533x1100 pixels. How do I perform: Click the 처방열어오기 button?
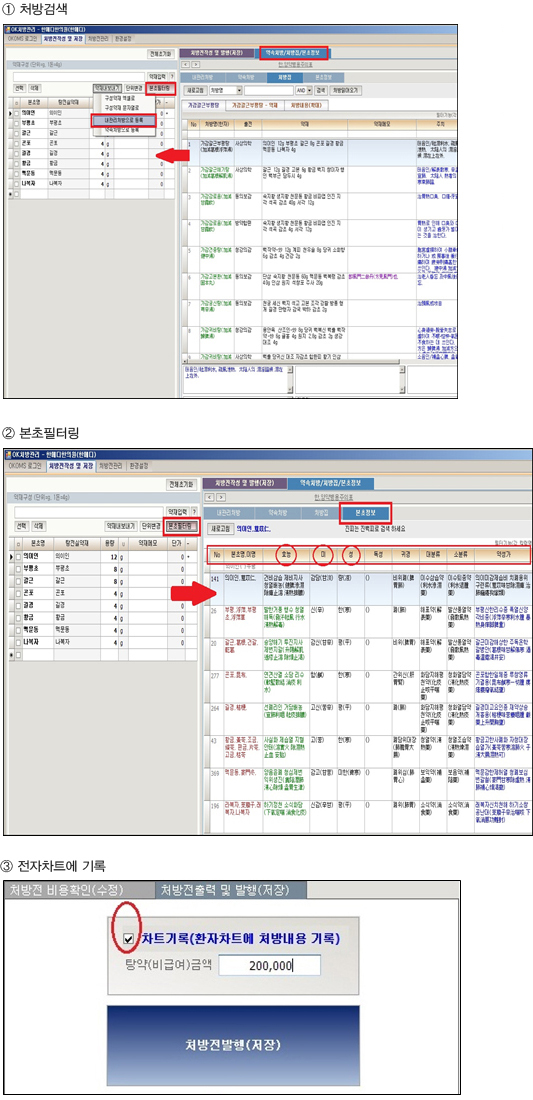point(346,90)
